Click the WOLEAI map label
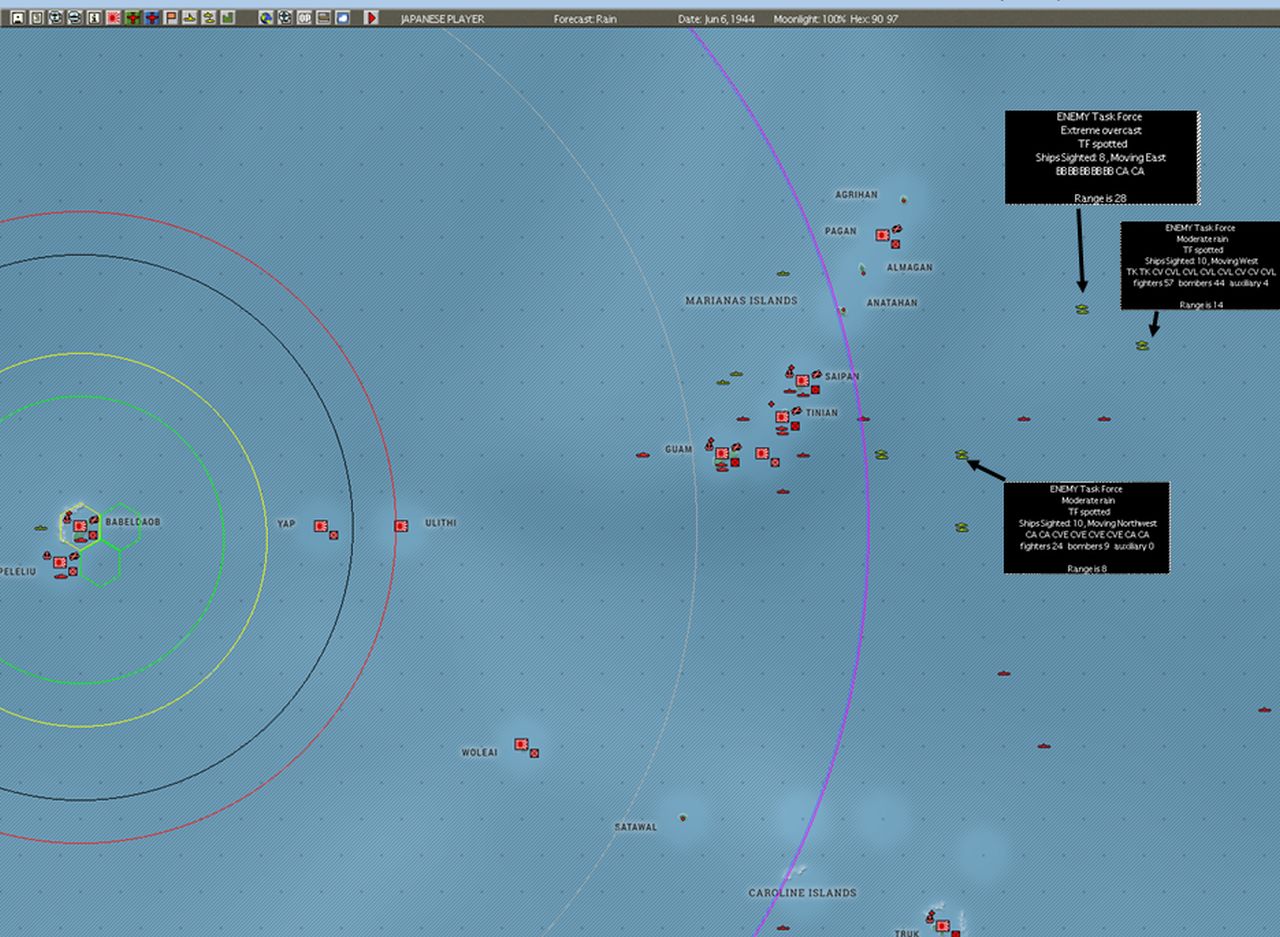Viewport: 1280px width, 937px height. [479, 752]
